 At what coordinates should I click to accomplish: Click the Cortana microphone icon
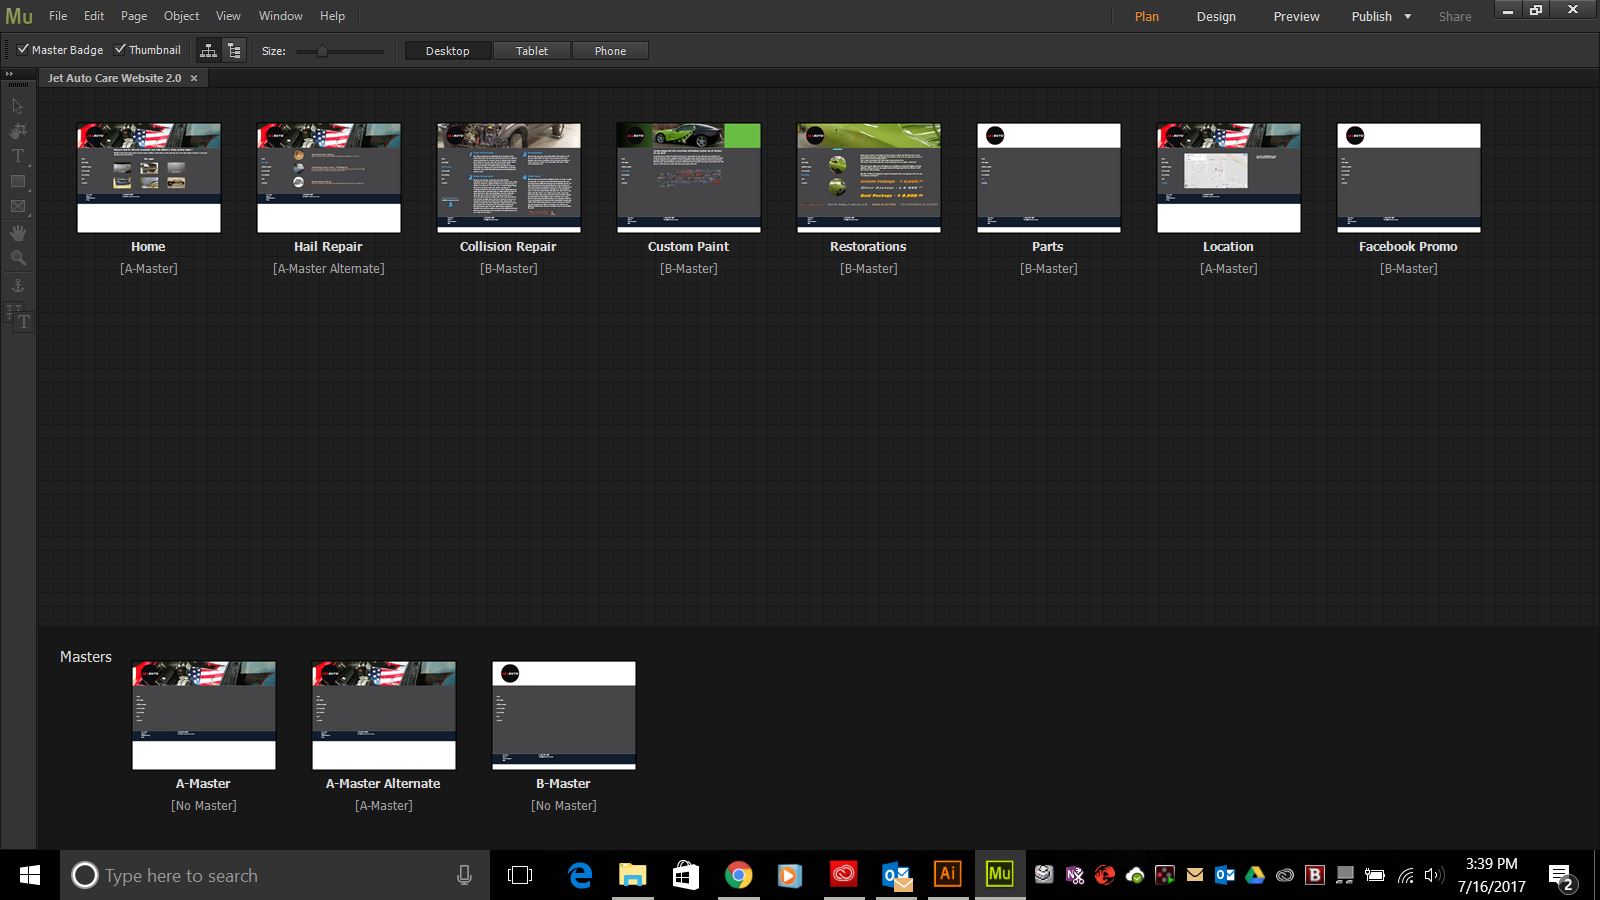[464, 875]
